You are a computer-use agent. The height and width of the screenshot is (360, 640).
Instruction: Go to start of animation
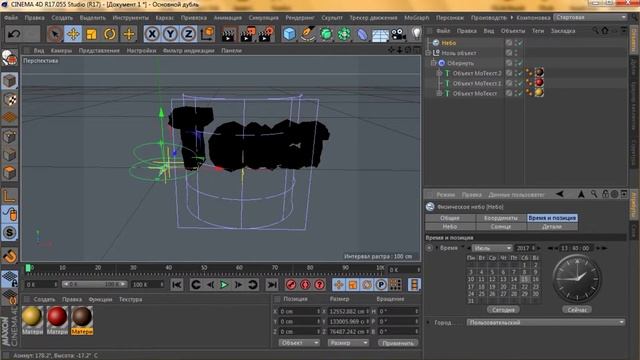pos(176,284)
